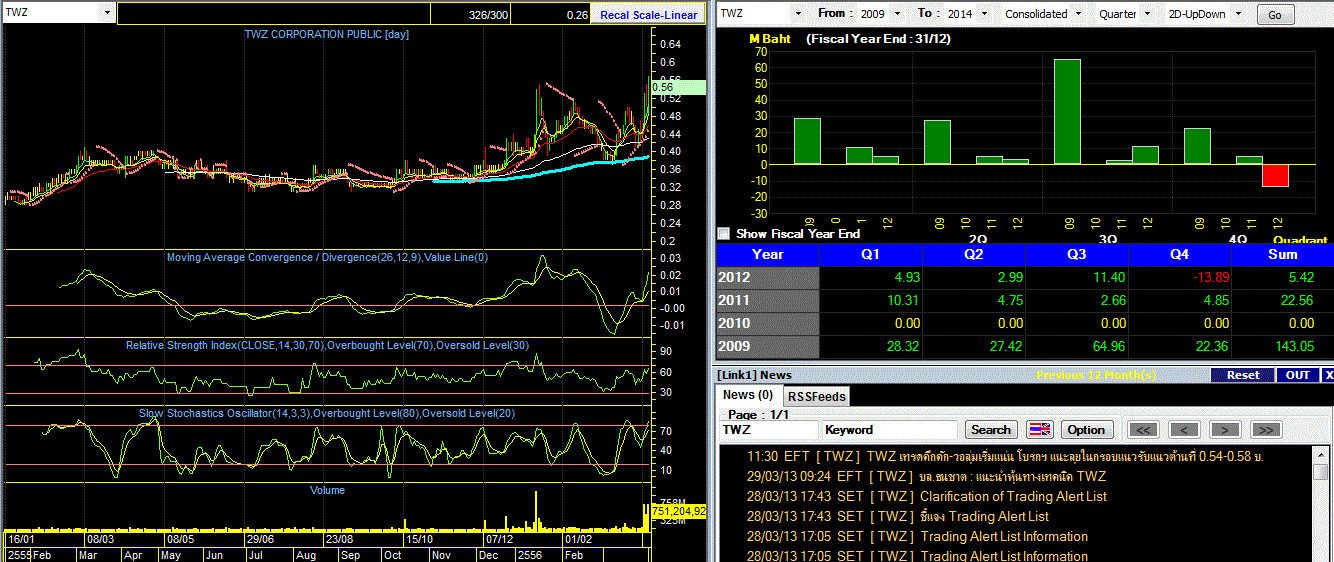Switch news language with the flag icon
This screenshot has width=1334, height=562.
pyautogui.click(x=1040, y=430)
